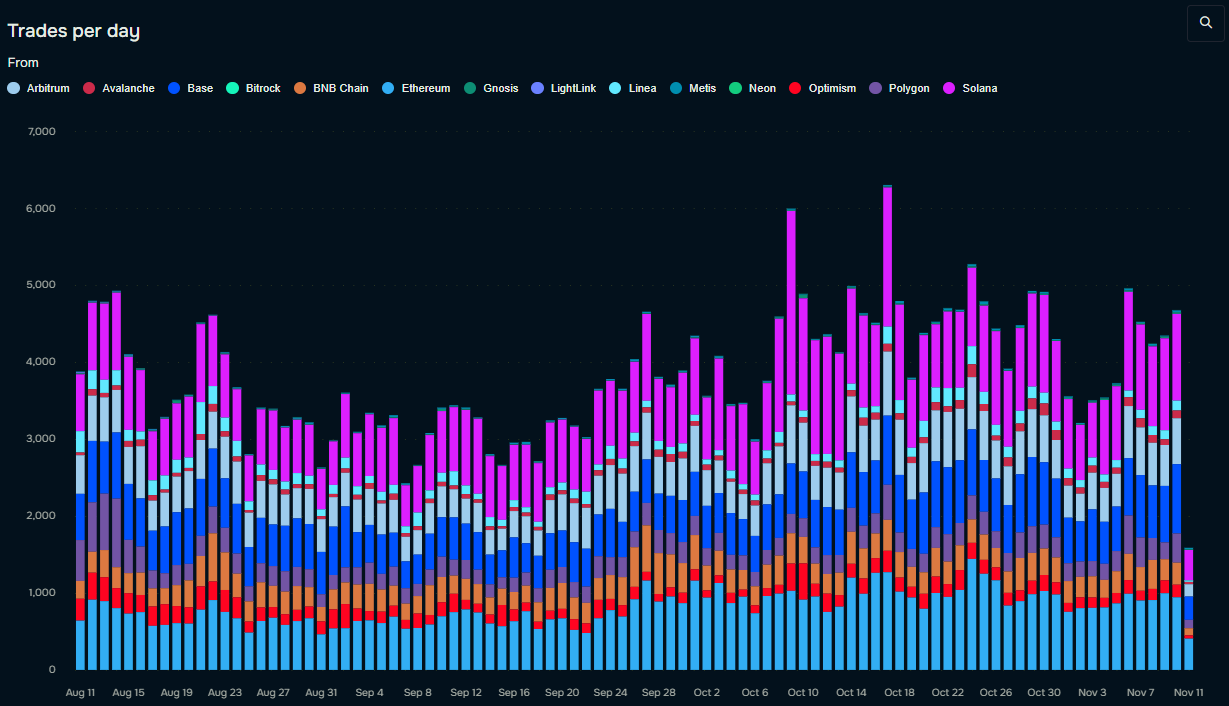Click the Aug 11 x-axis label
1229x706 pixels.
pyautogui.click(x=81, y=692)
